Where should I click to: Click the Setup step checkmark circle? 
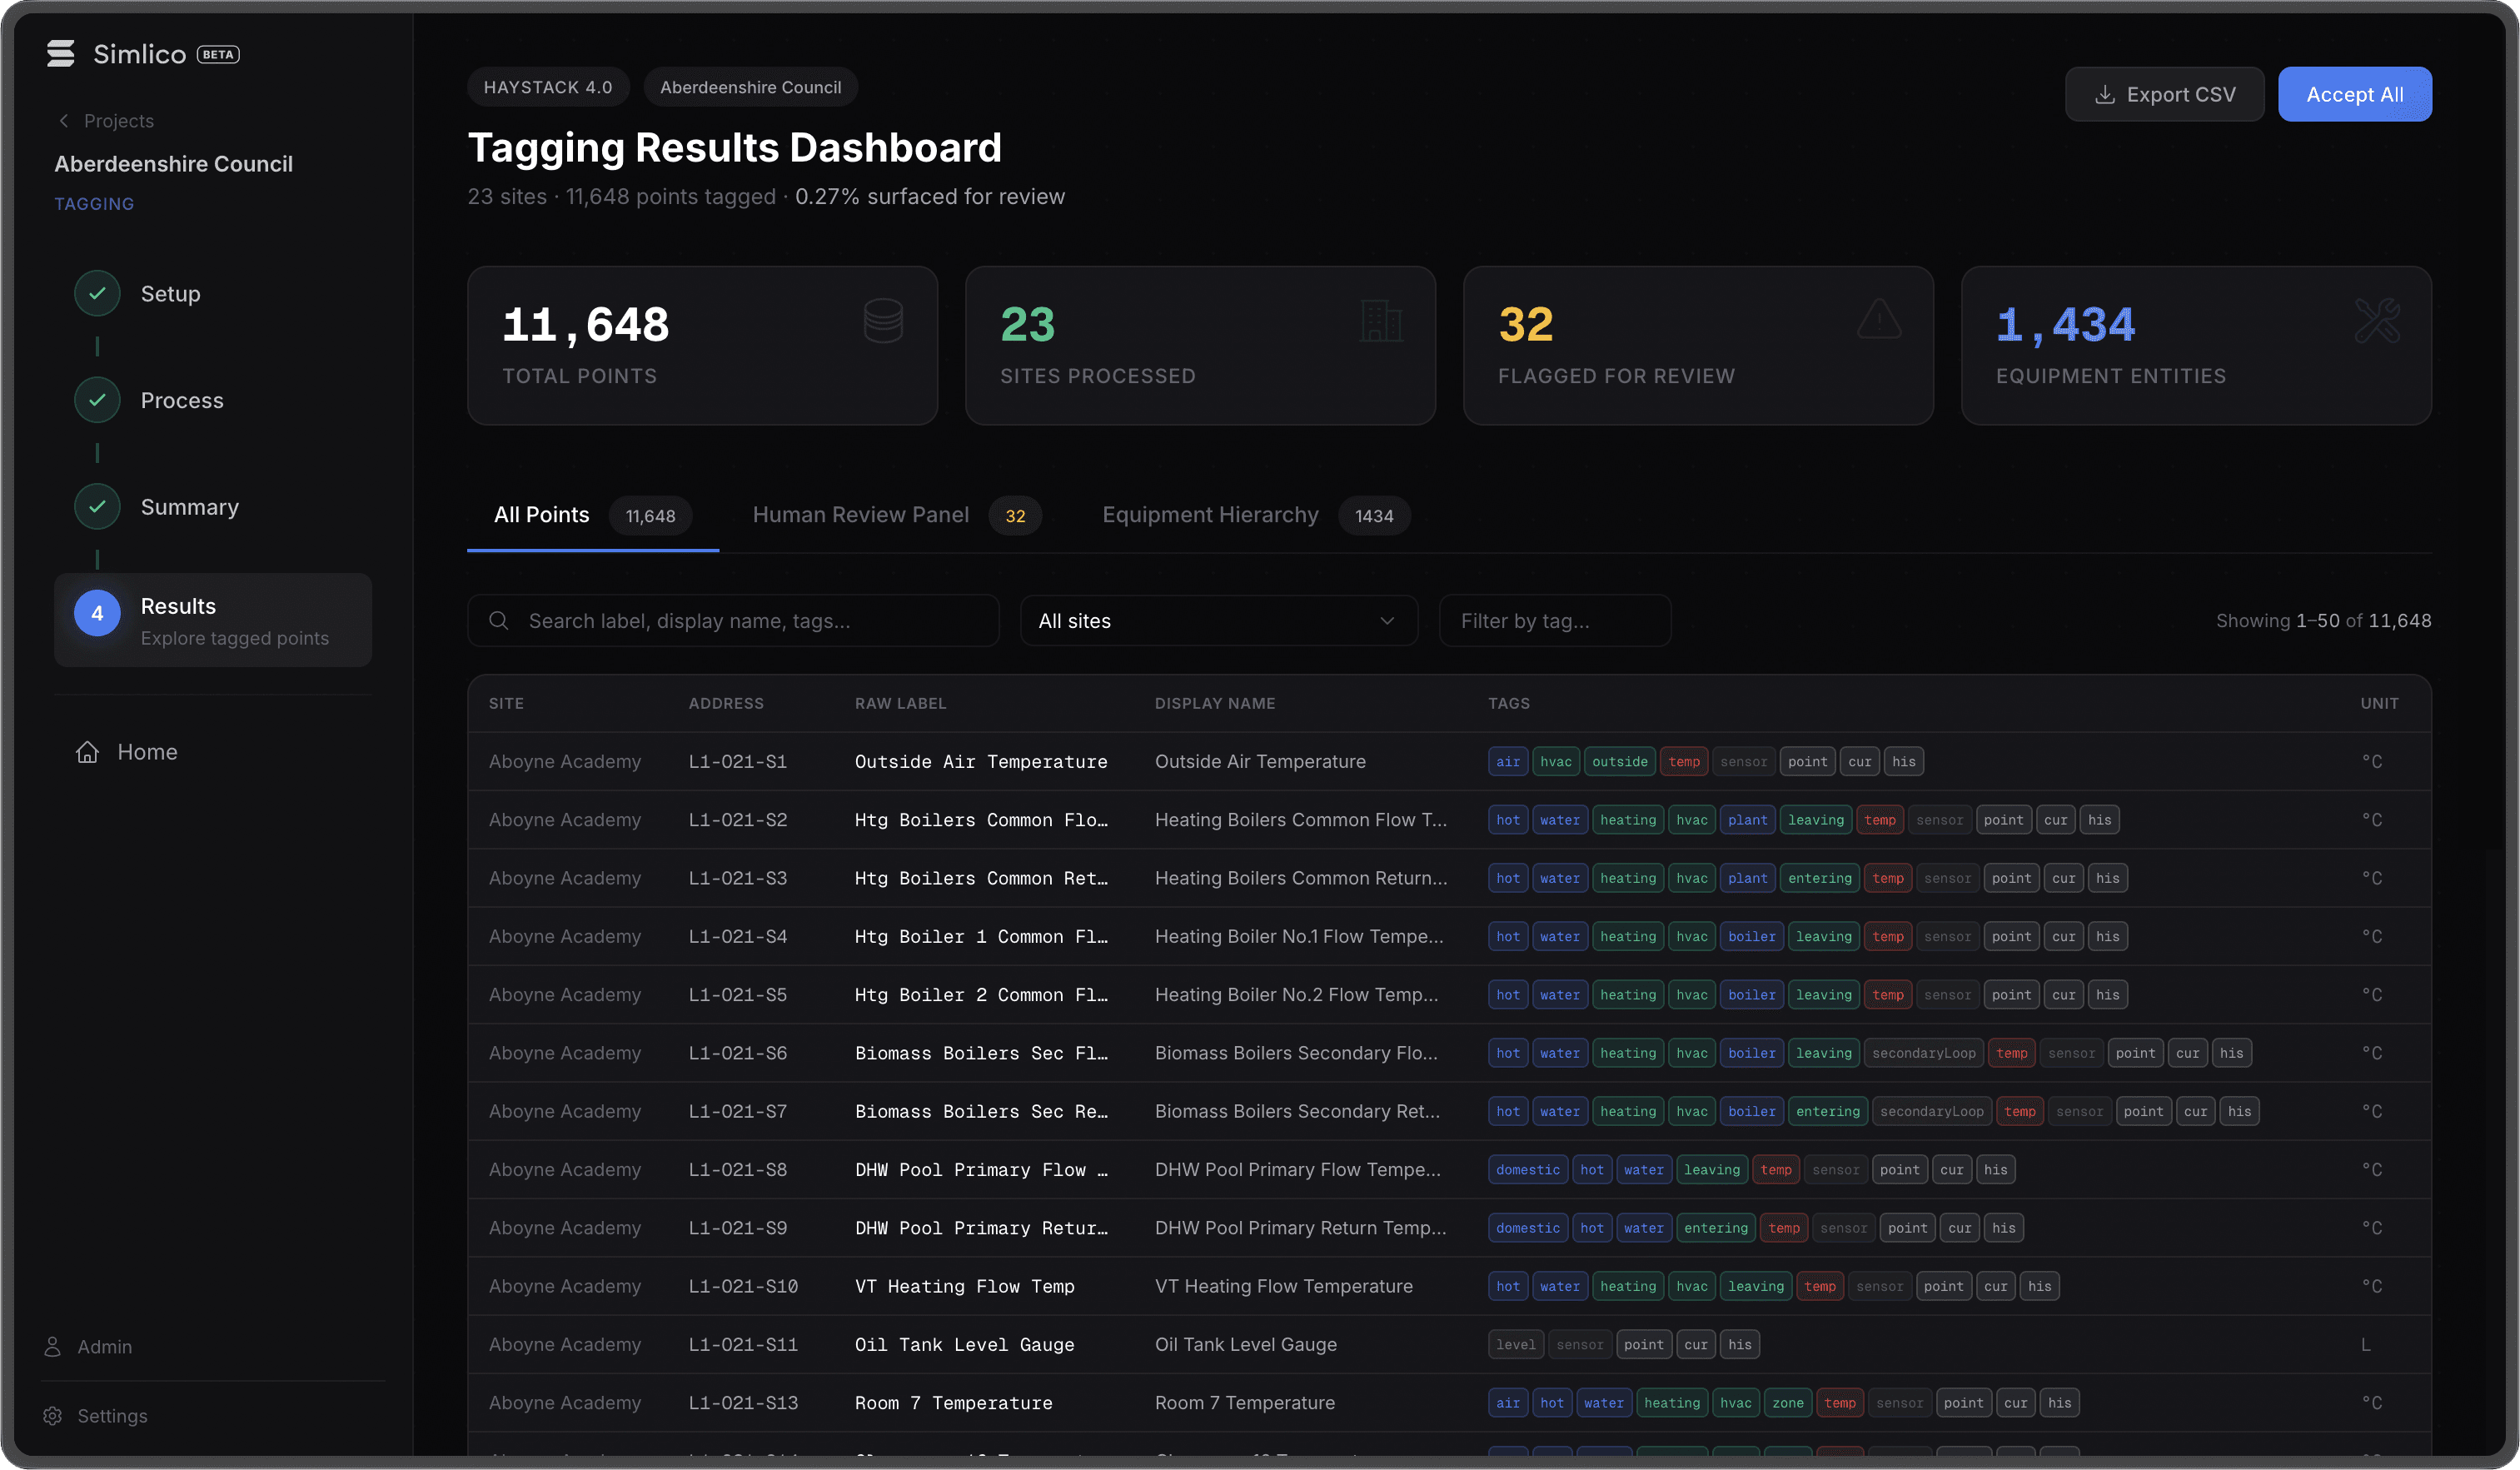[97, 294]
